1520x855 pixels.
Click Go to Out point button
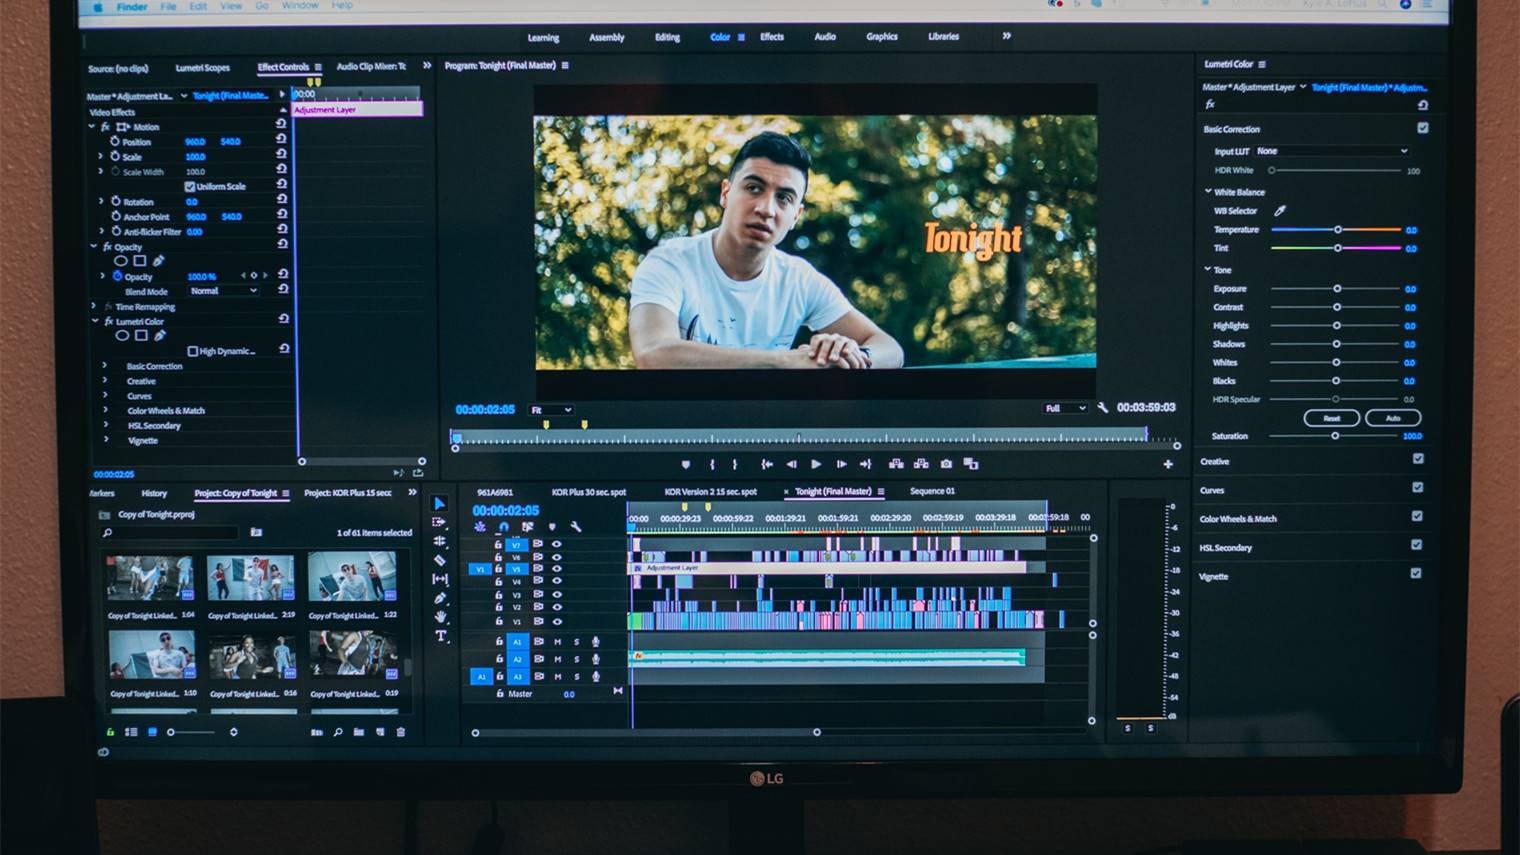[x=866, y=464]
